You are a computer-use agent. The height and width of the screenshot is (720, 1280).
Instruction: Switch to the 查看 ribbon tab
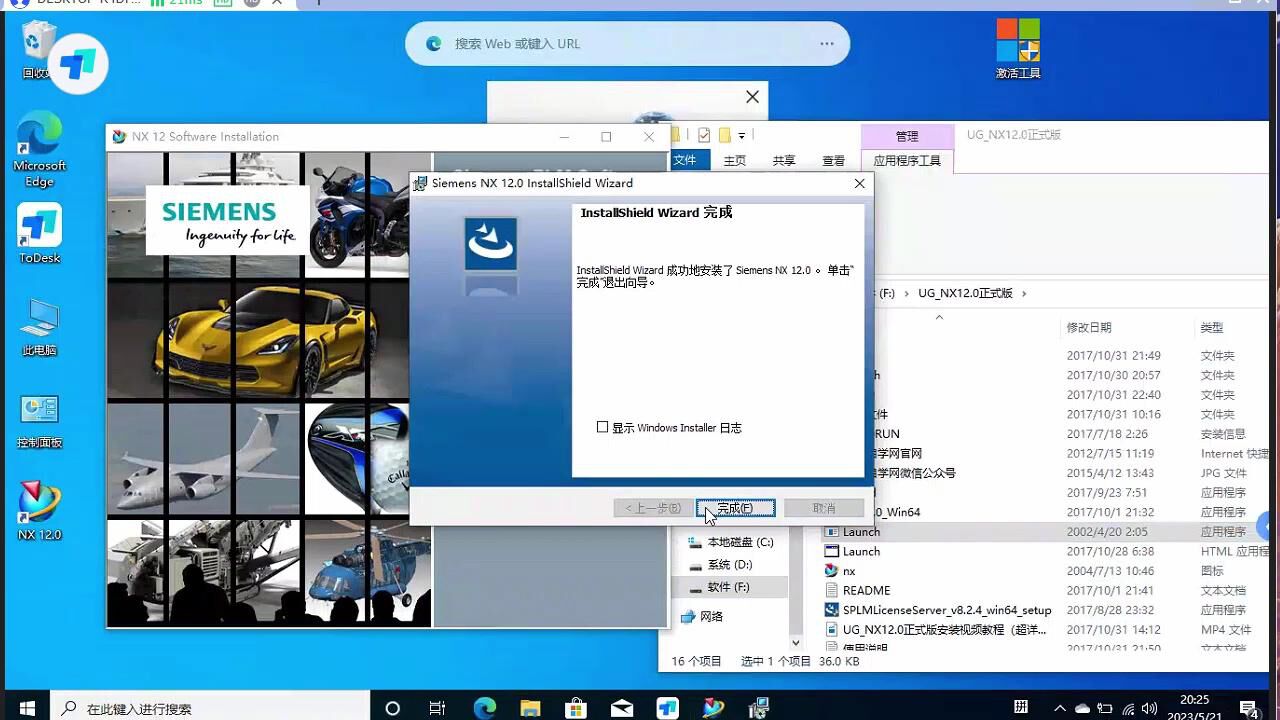(833, 160)
